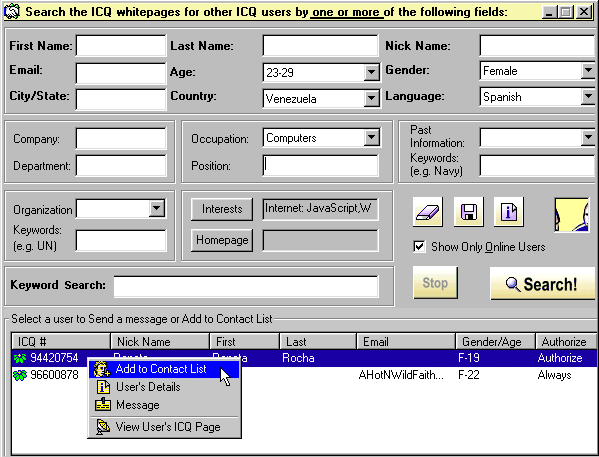This screenshot has height=457, width=599.
Task: Click the Stop button
Action: click(x=435, y=283)
